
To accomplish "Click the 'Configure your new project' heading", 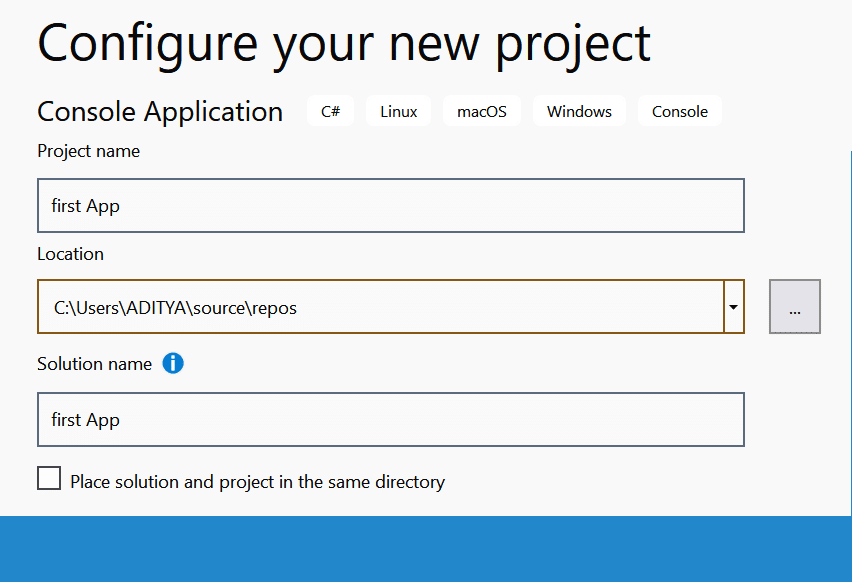I will click(x=344, y=42).
